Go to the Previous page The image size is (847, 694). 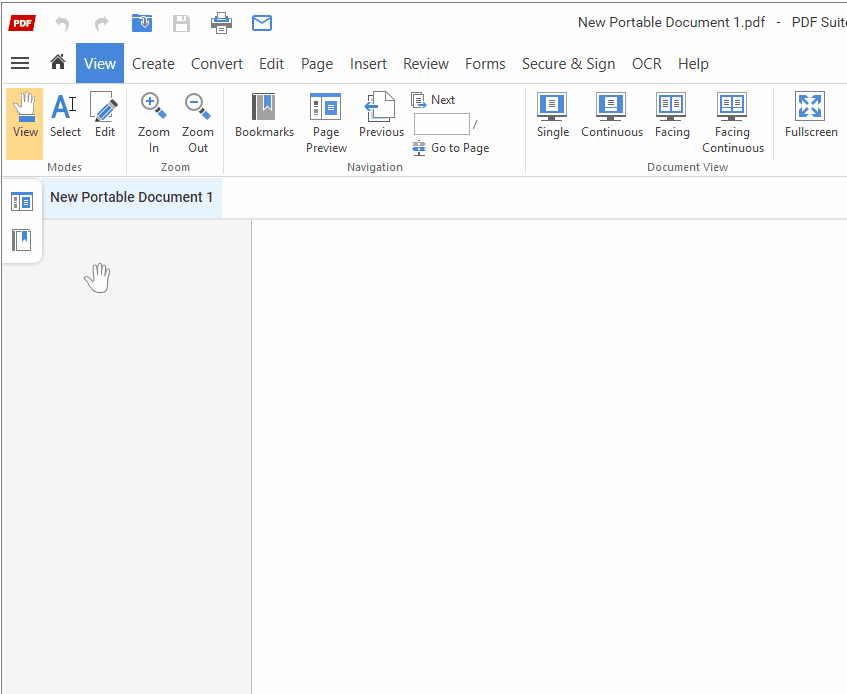click(x=381, y=116)
